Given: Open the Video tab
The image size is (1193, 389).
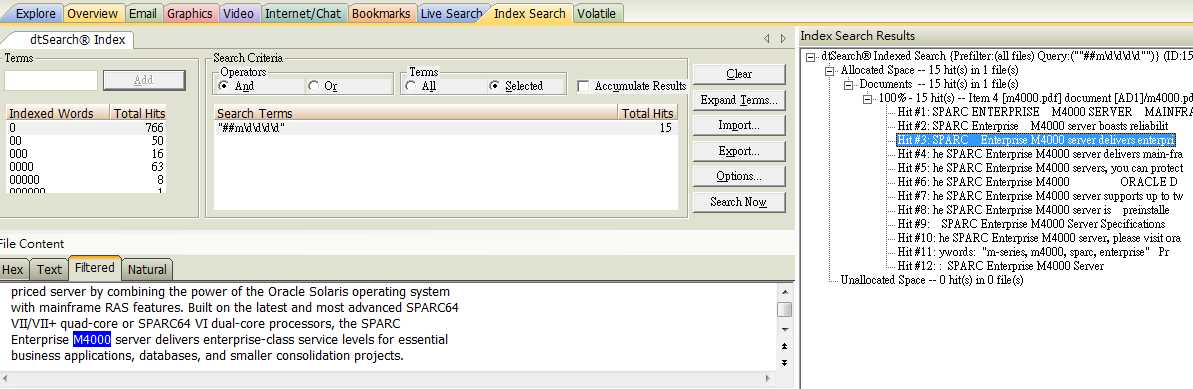Looking at the screenshot, I should pyautogui.click(x=238, y=13).
